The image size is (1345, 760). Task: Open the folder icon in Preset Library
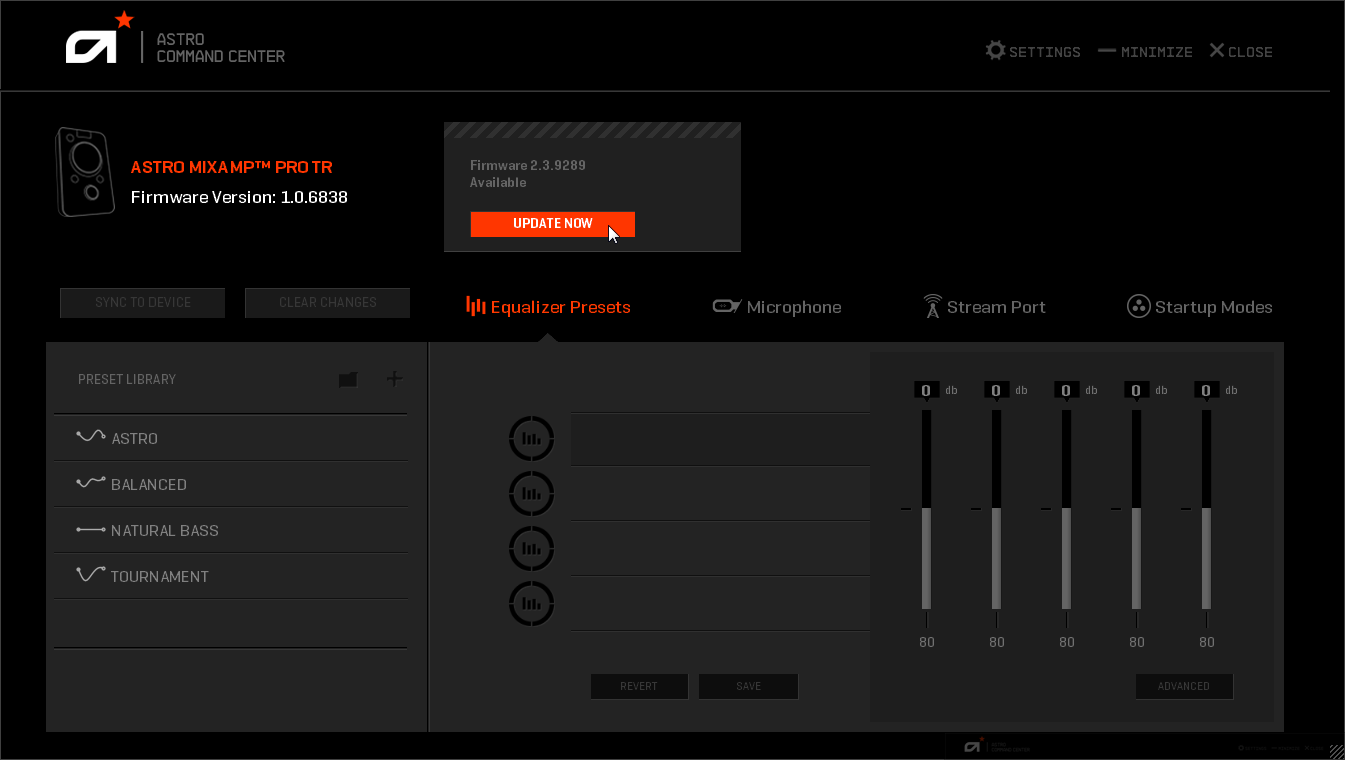tap(348, 379)
